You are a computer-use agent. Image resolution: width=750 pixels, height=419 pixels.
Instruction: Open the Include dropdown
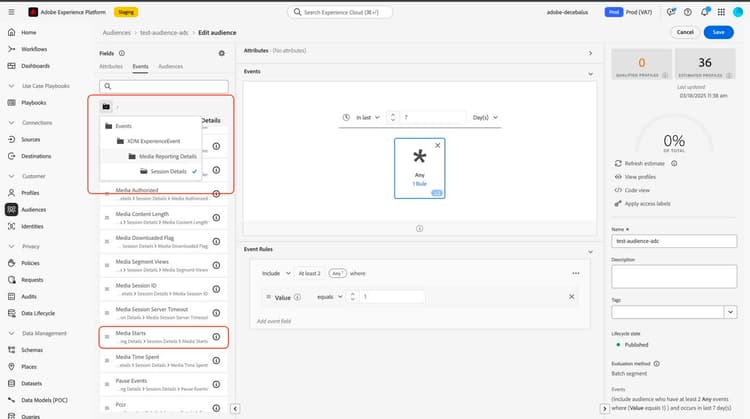click(x=276, y=273)
